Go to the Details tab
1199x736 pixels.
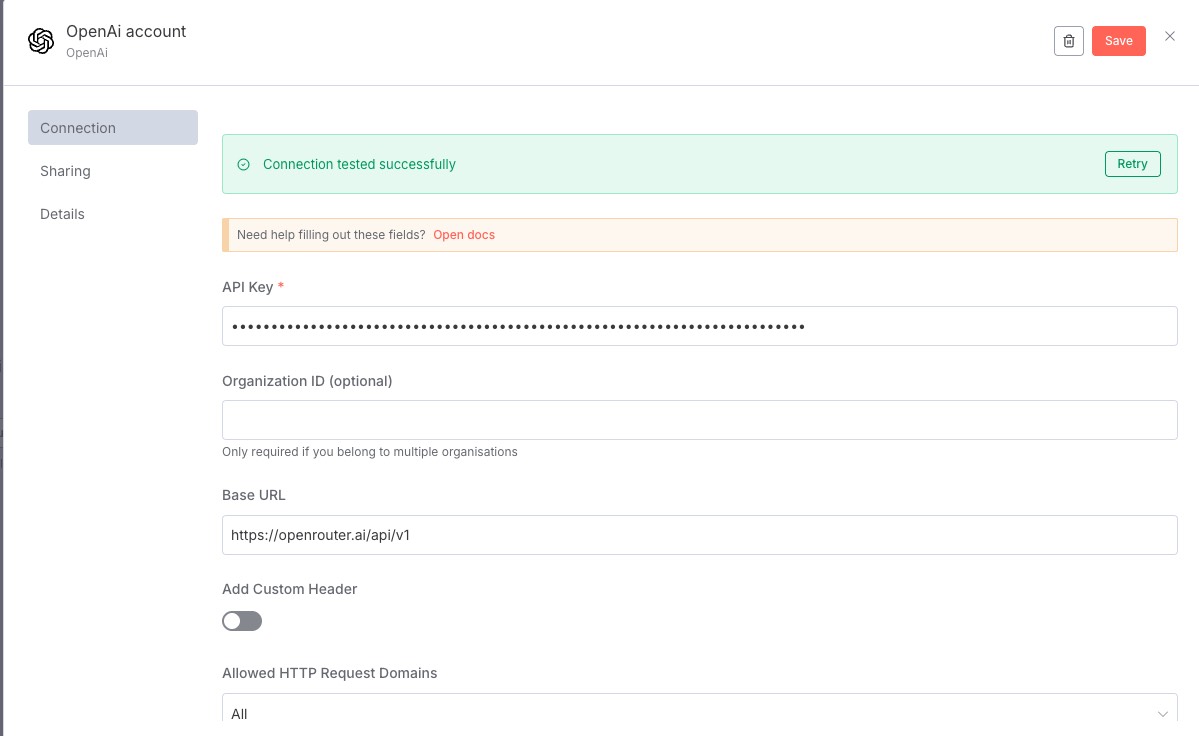tap(62, 214)
